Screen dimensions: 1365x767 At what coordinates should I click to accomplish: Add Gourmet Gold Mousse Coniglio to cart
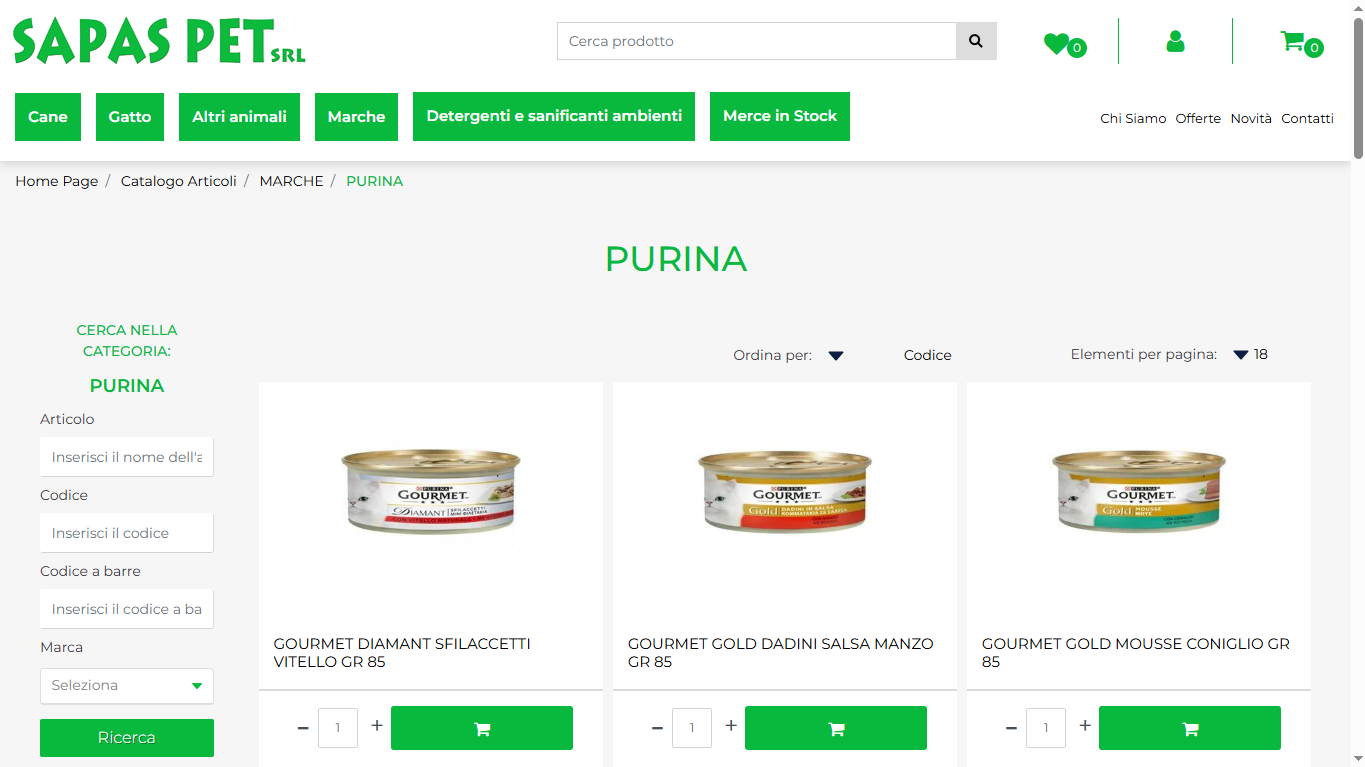coord(1190,728)
